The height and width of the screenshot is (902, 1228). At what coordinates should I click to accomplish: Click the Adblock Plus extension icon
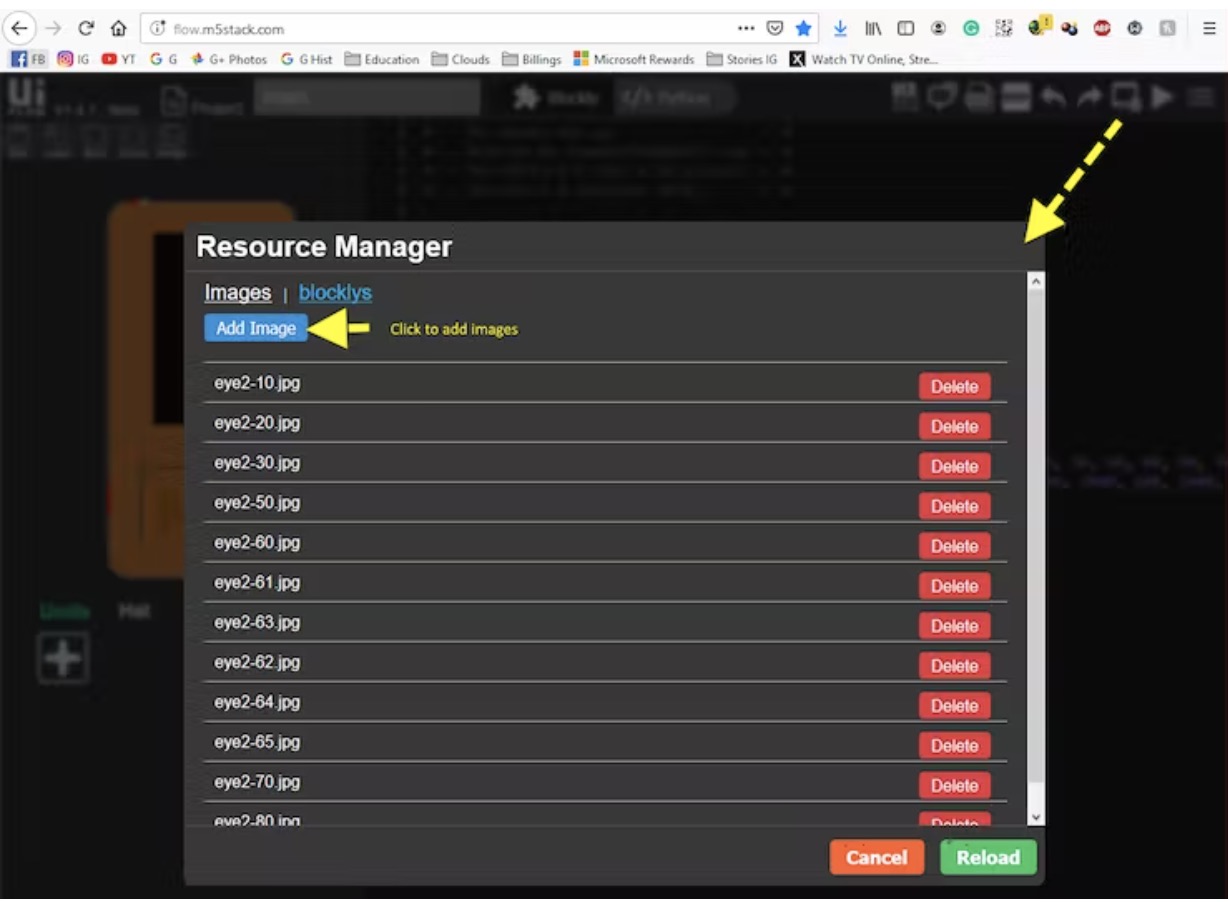tap(1102, 29)
